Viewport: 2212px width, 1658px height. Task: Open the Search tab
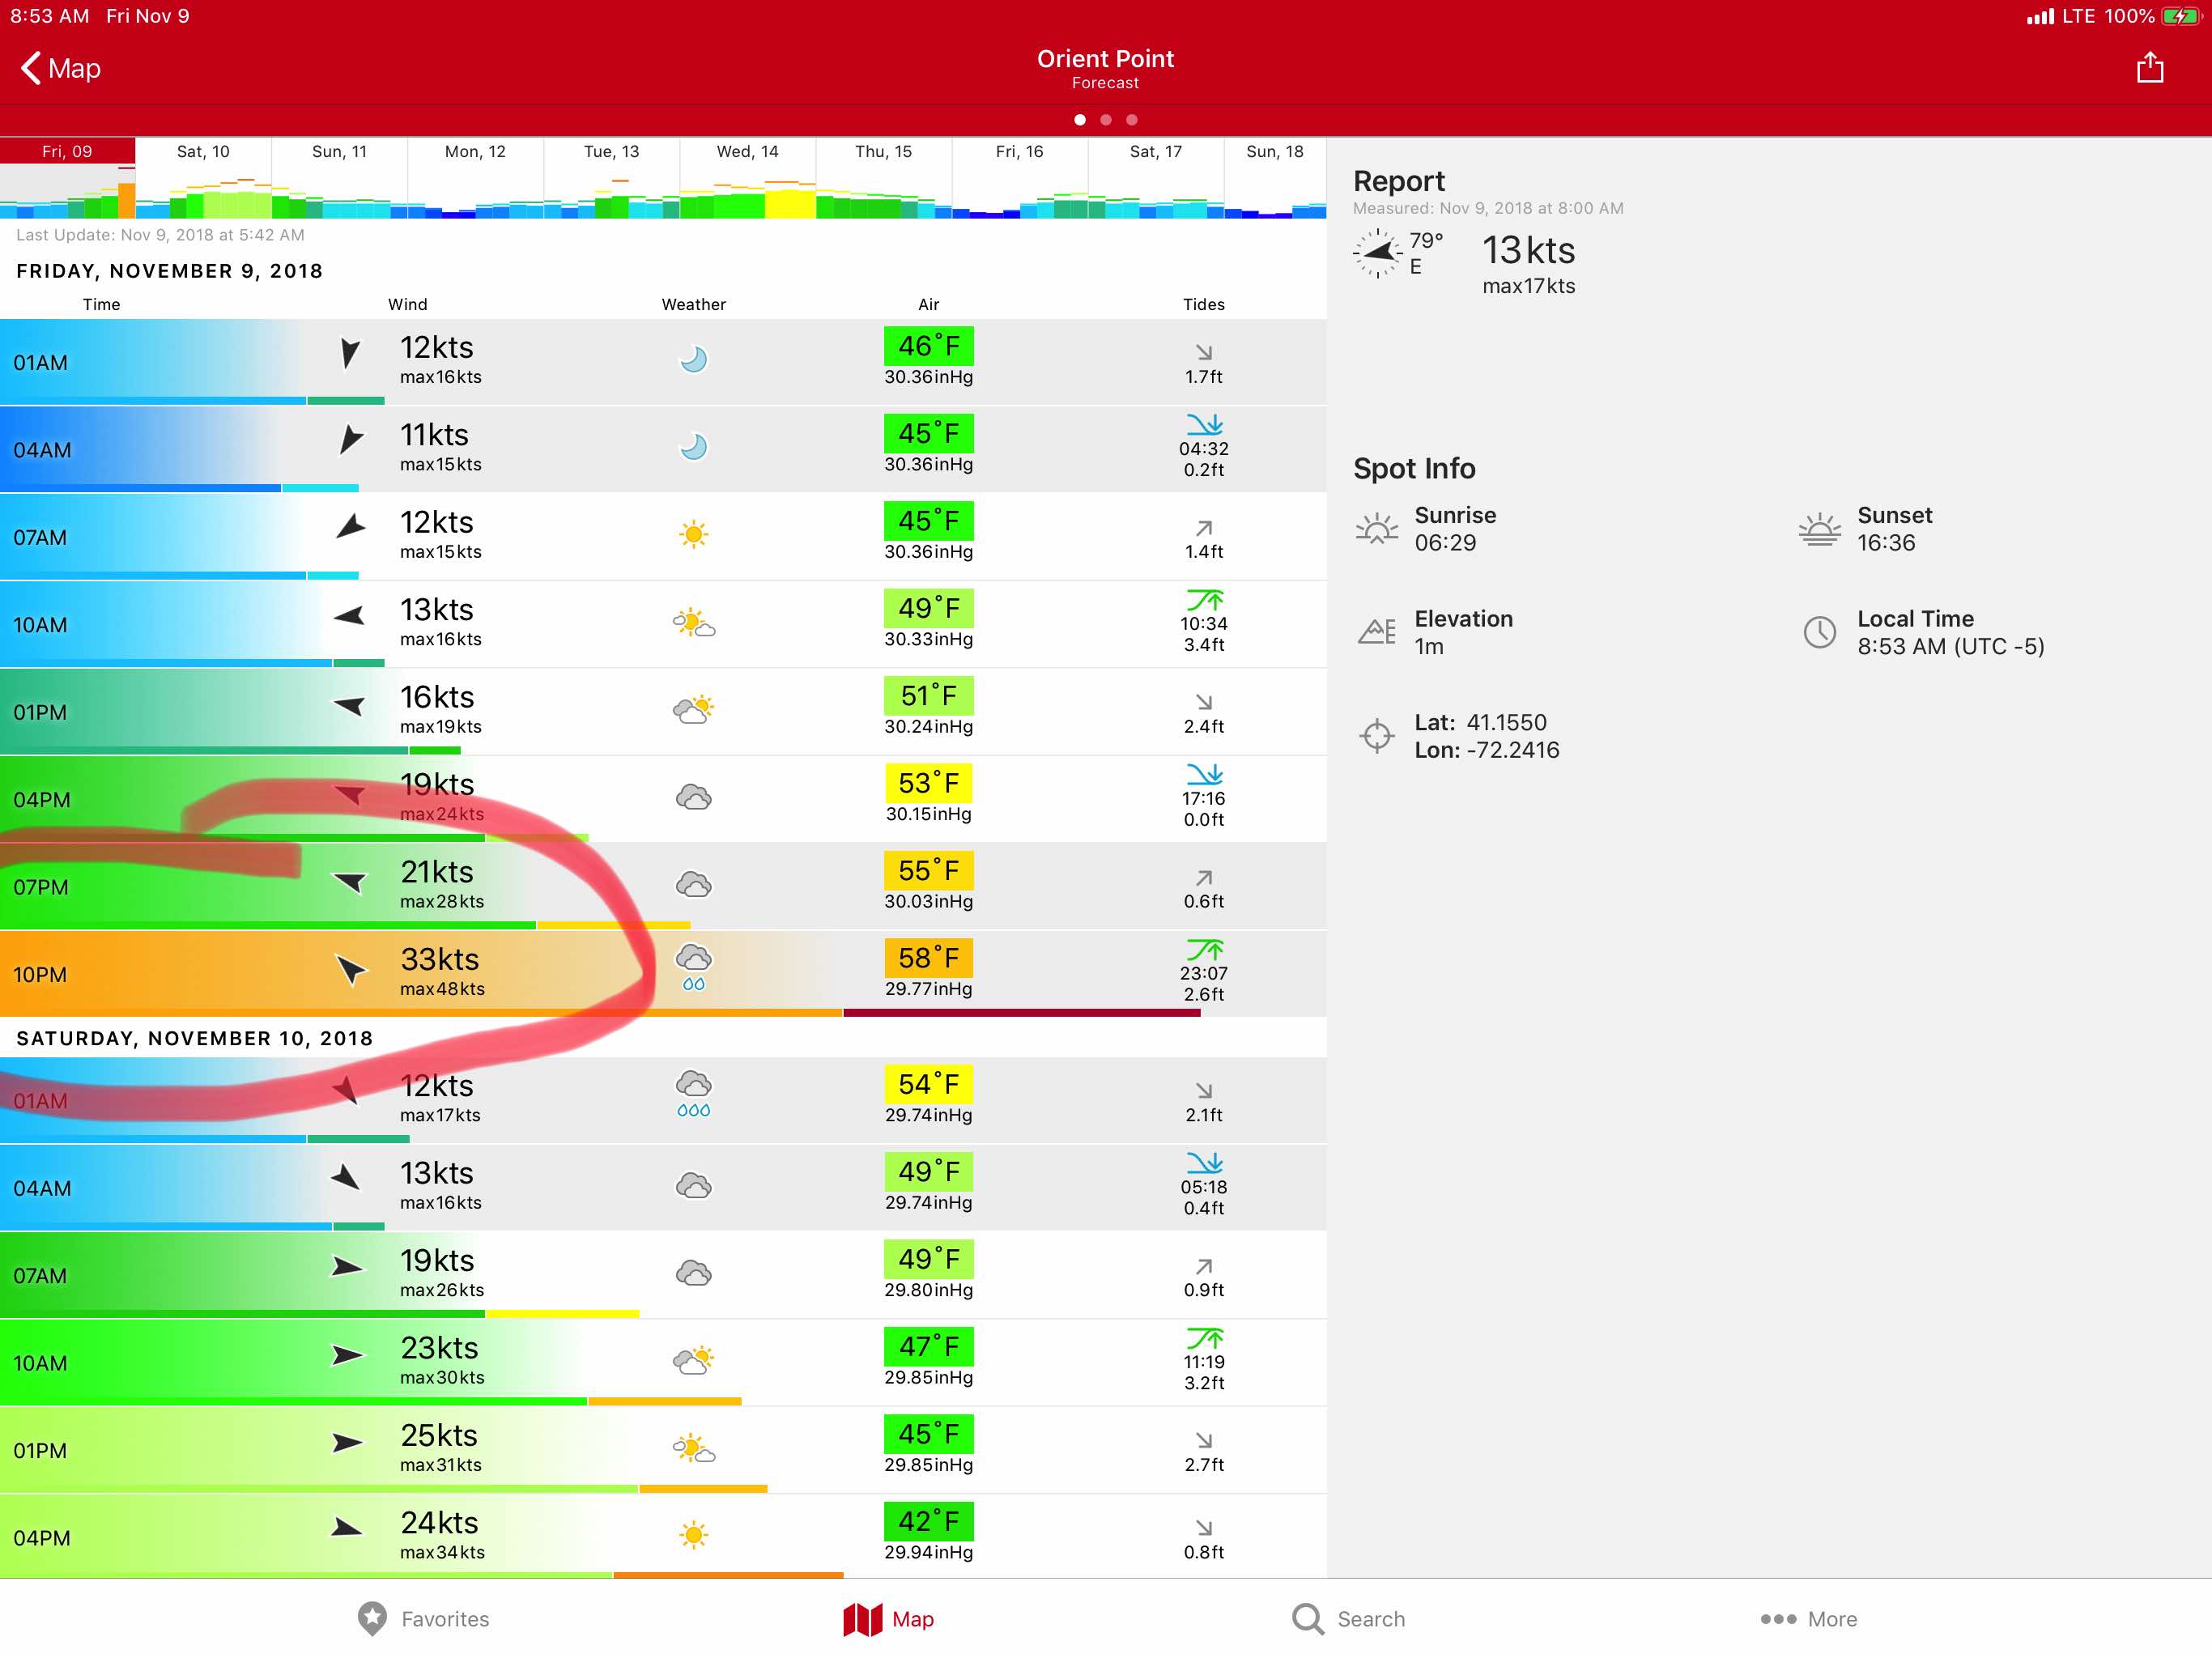click(1347, 1618)
